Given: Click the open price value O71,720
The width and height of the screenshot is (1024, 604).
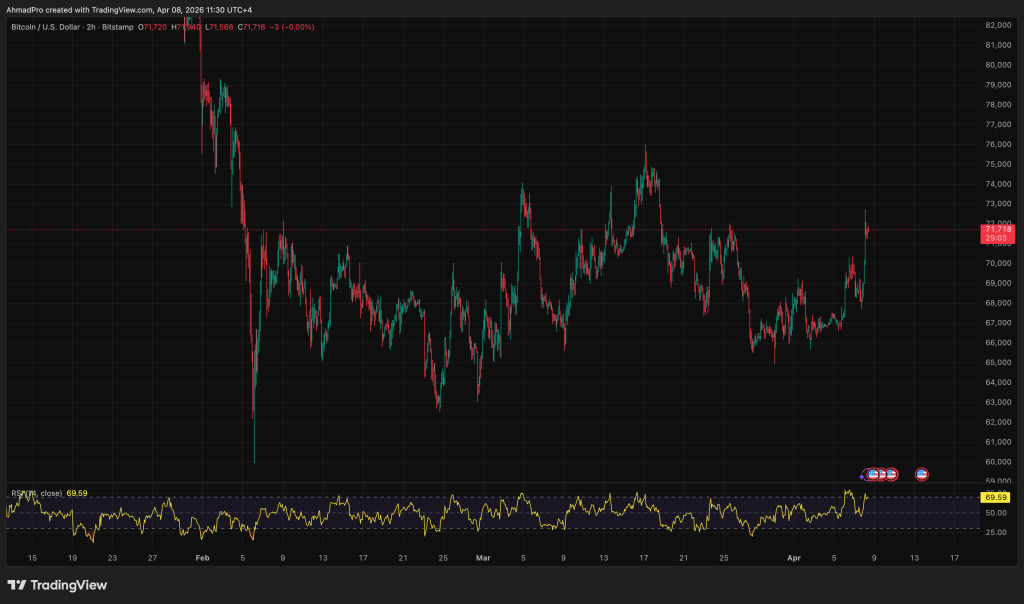Looking at the screenshot, I should [153, 27].
